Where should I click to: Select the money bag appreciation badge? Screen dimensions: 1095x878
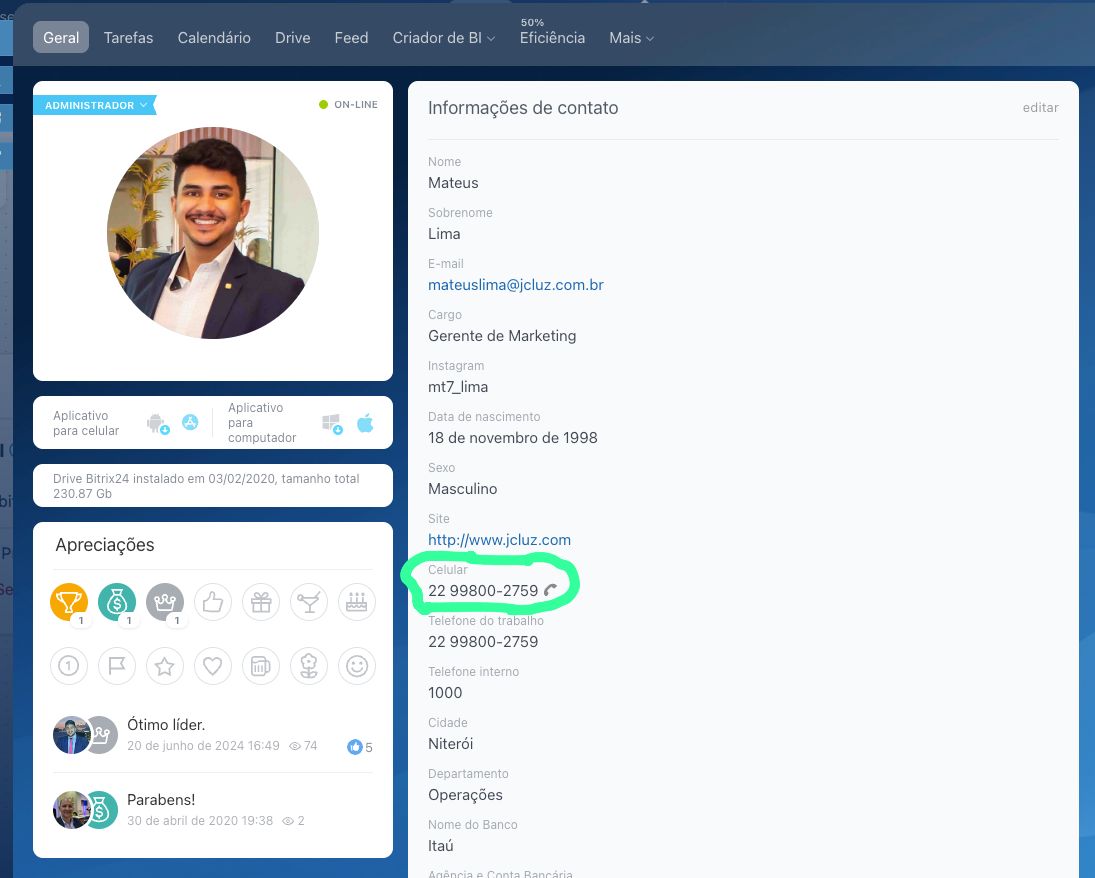pyautogui.click(x=117, y=602)
